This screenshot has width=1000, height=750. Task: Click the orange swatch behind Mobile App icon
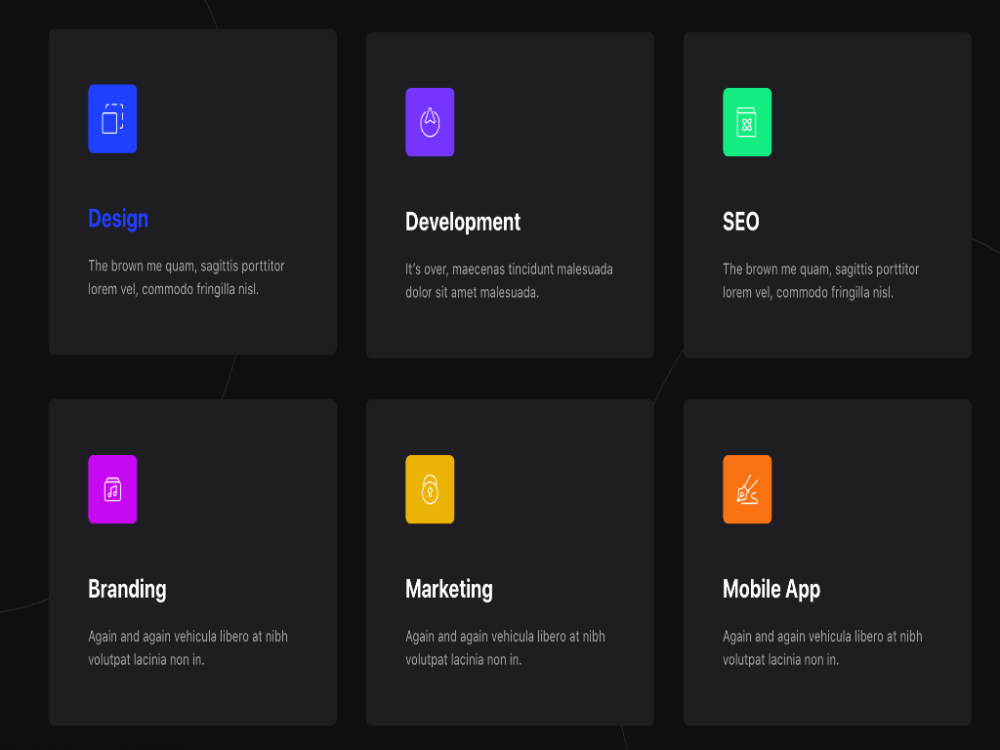[747, 489]
